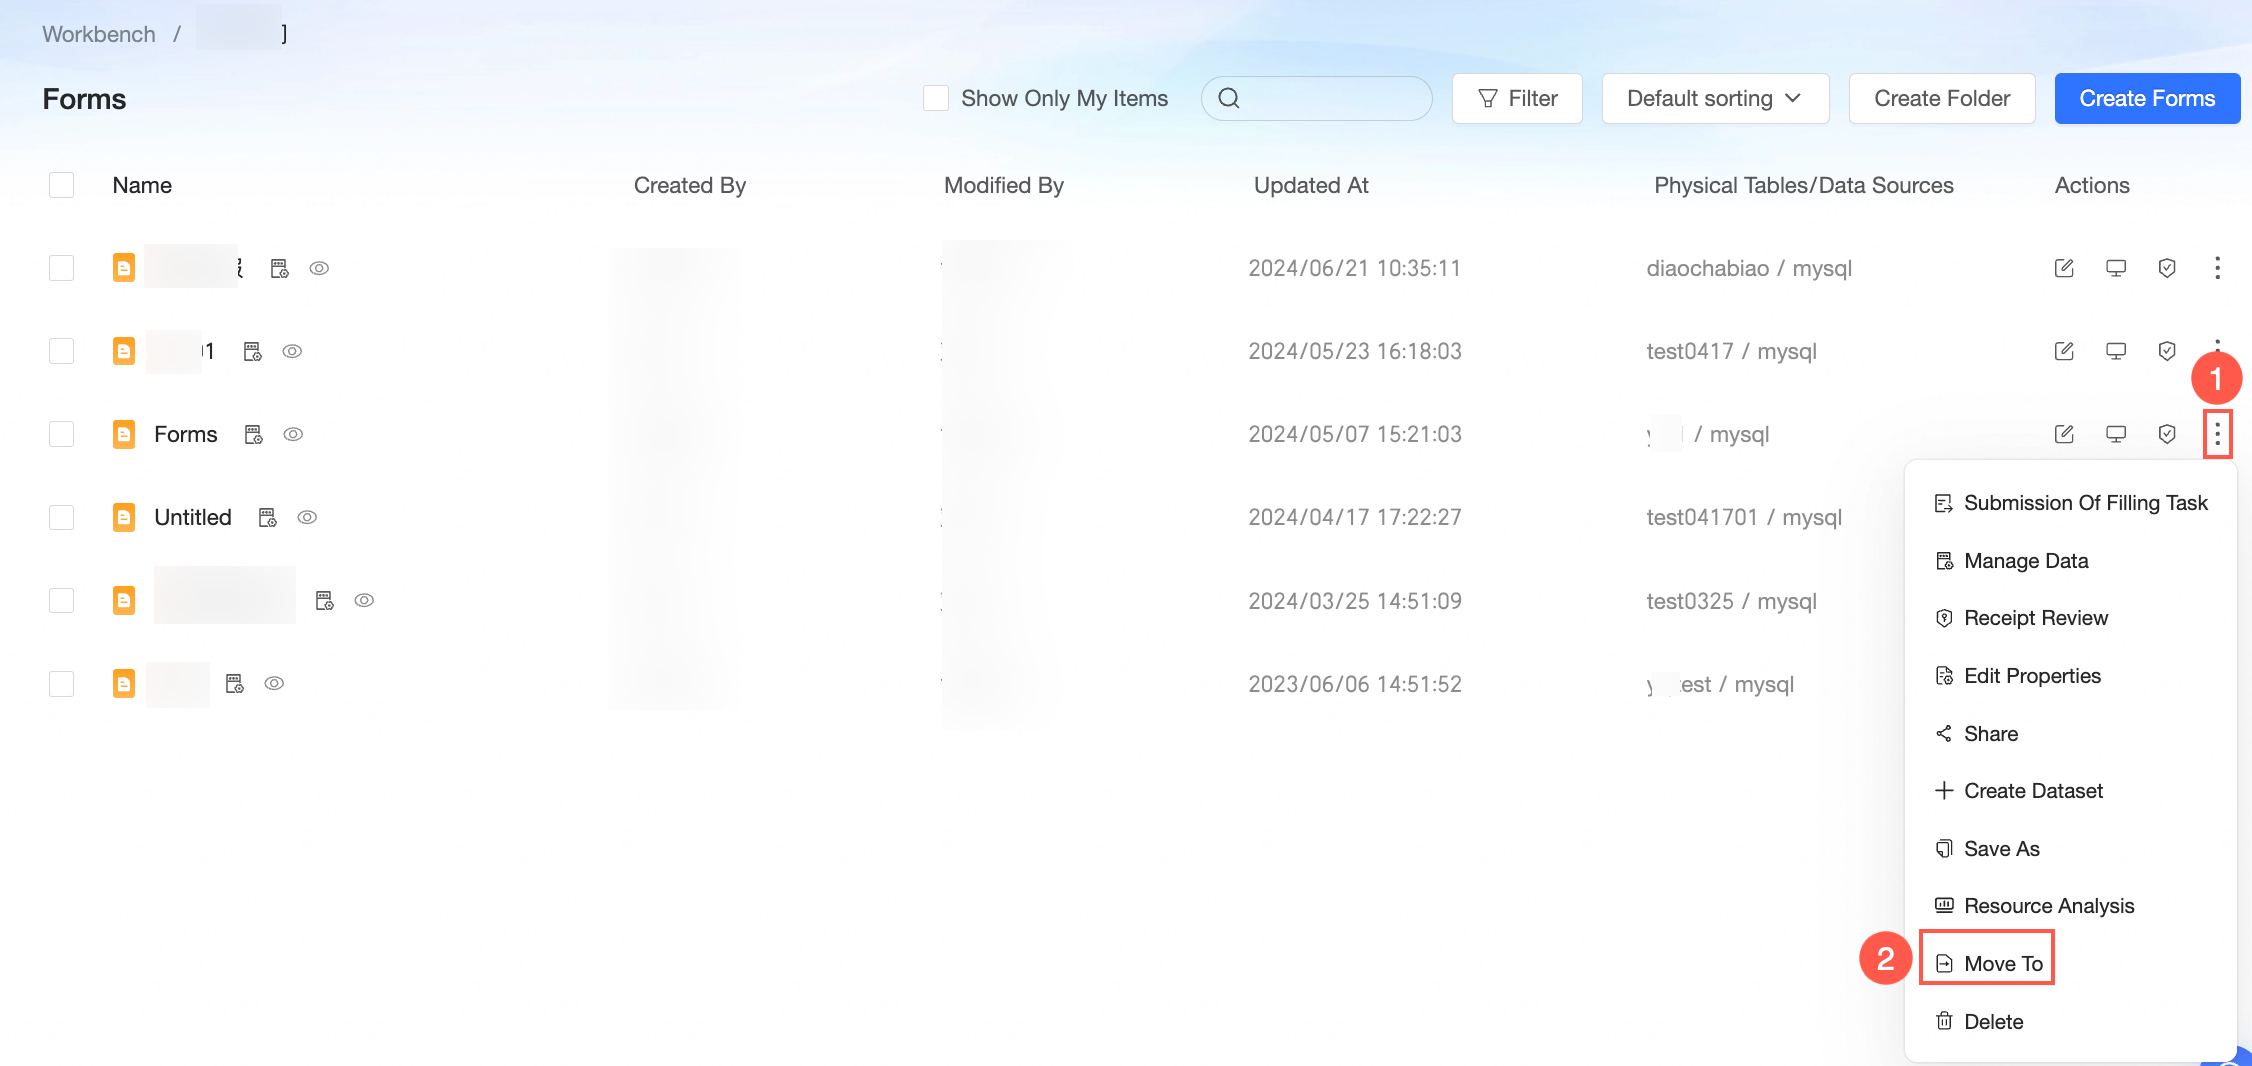
Task: Open the form named Untitled
Action: coord(193,517)
